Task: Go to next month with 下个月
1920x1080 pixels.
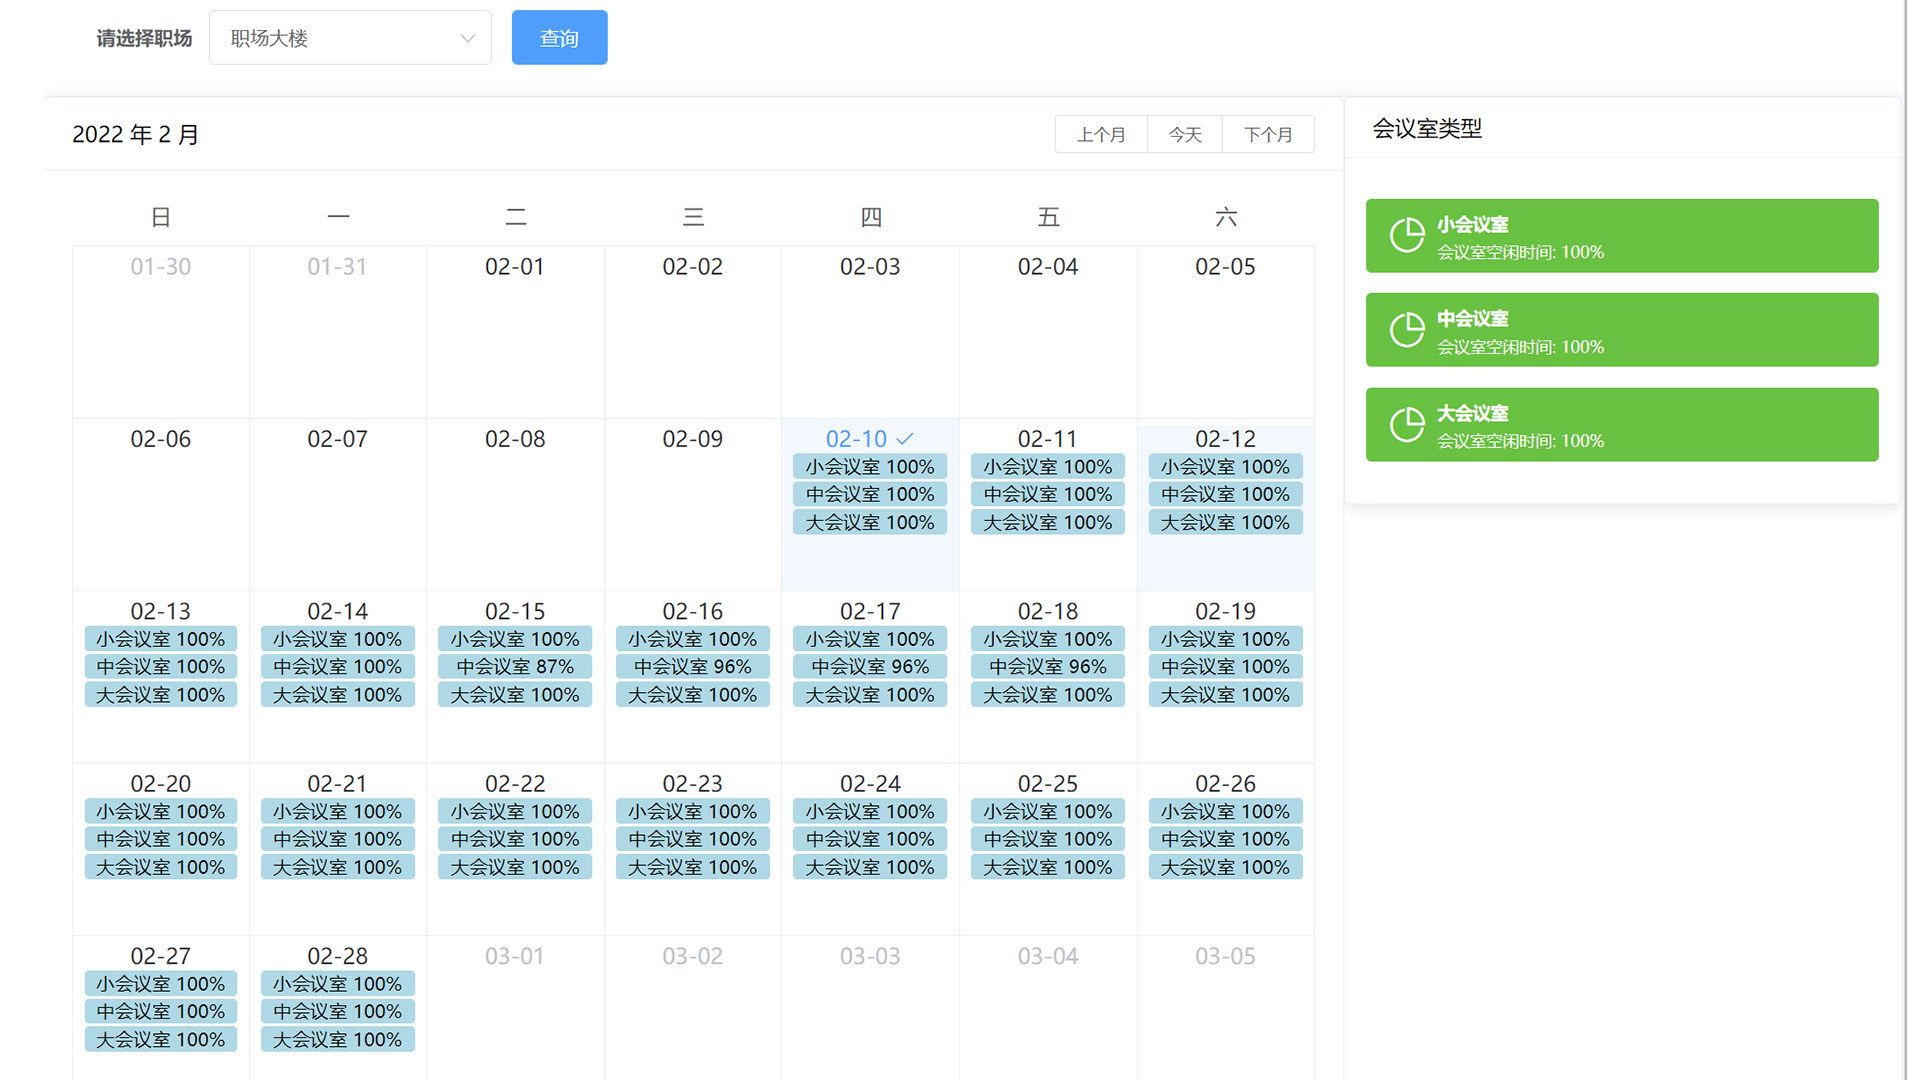Action: tap(1268, 134)
